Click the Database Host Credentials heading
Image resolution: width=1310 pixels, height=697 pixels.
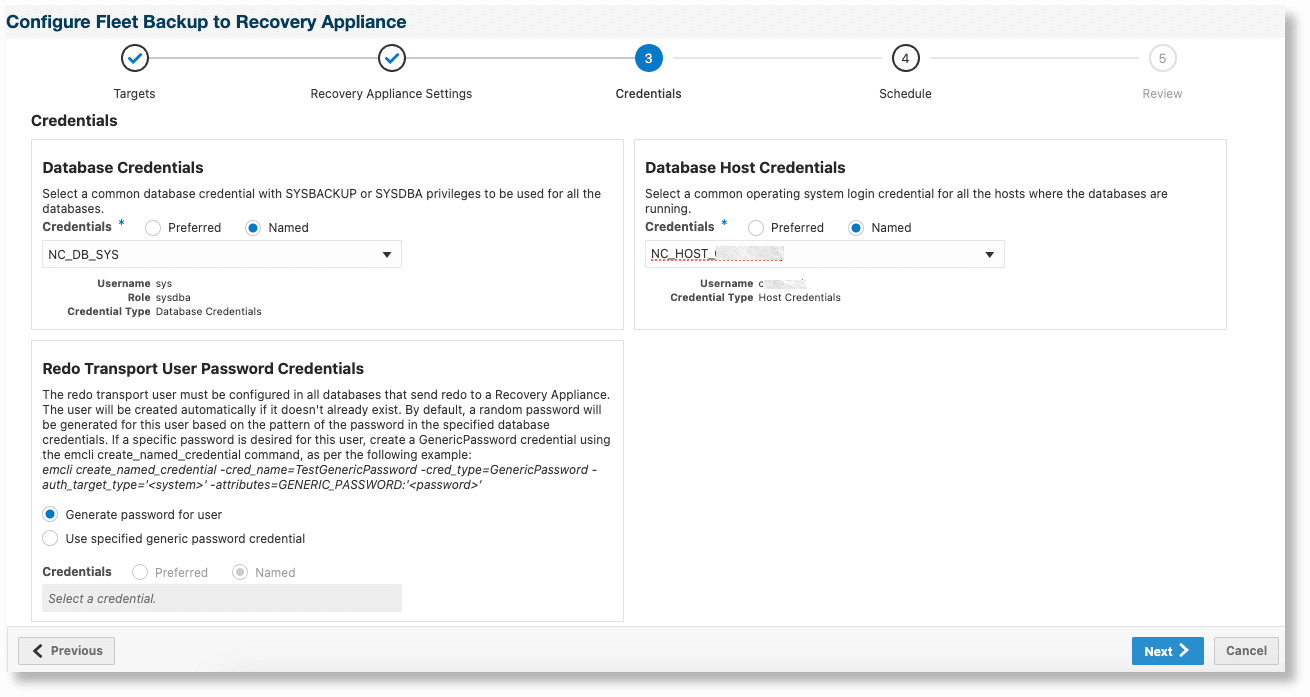pyautogui.click(x=745, y=168)
